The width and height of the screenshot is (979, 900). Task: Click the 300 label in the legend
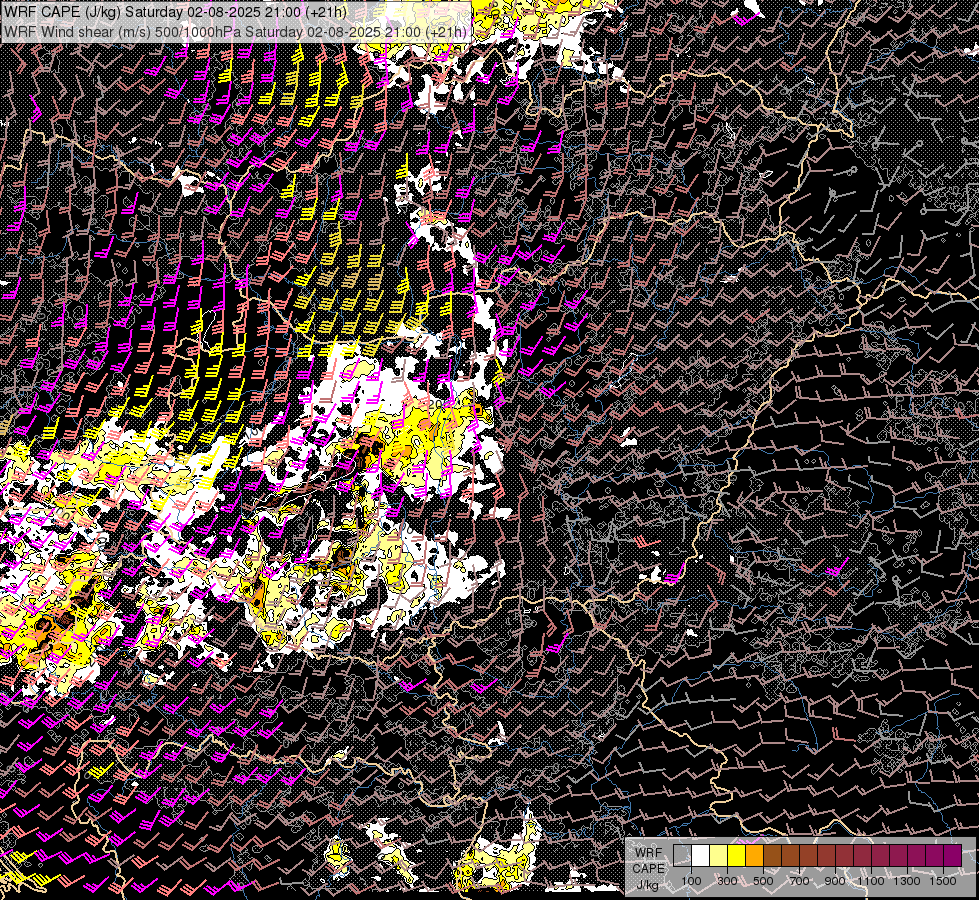[727, 881]
